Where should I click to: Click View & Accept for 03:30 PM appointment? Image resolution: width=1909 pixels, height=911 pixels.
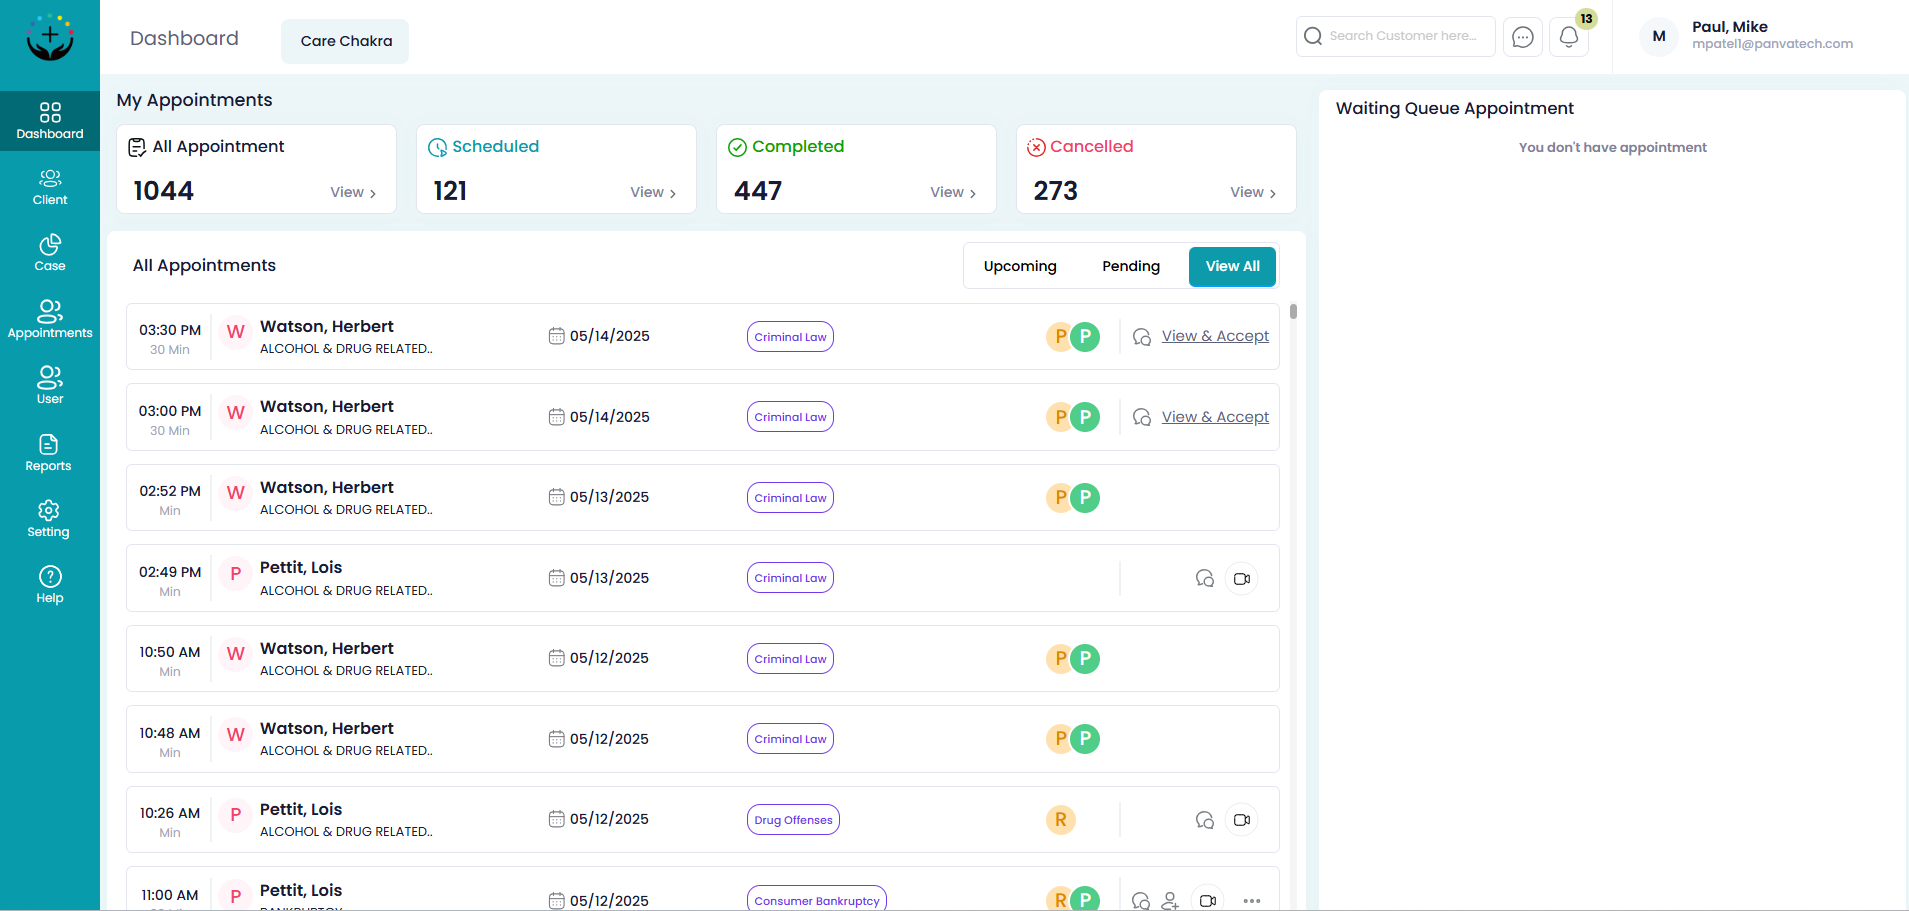(x=1214, y=336)
